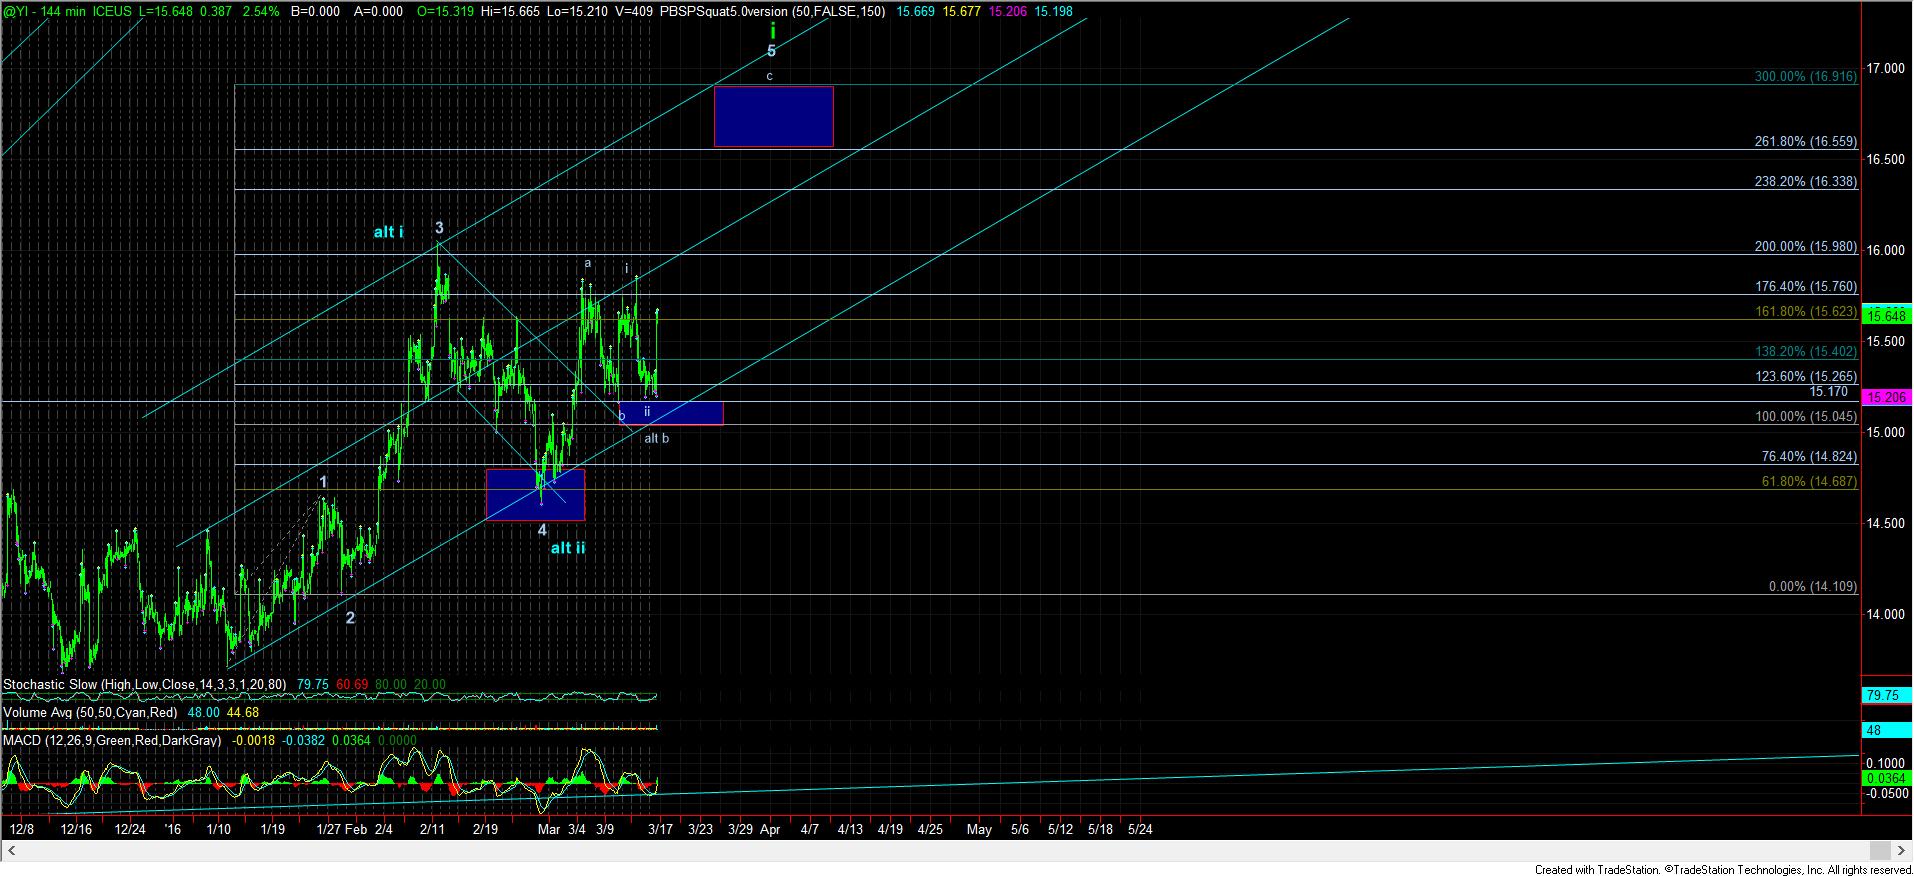The height and width of the screenshot is (876, 1914).
Task: Select the 161.80% (15.623) Fibonacci level label
Action: click(x=1806, y=312)
